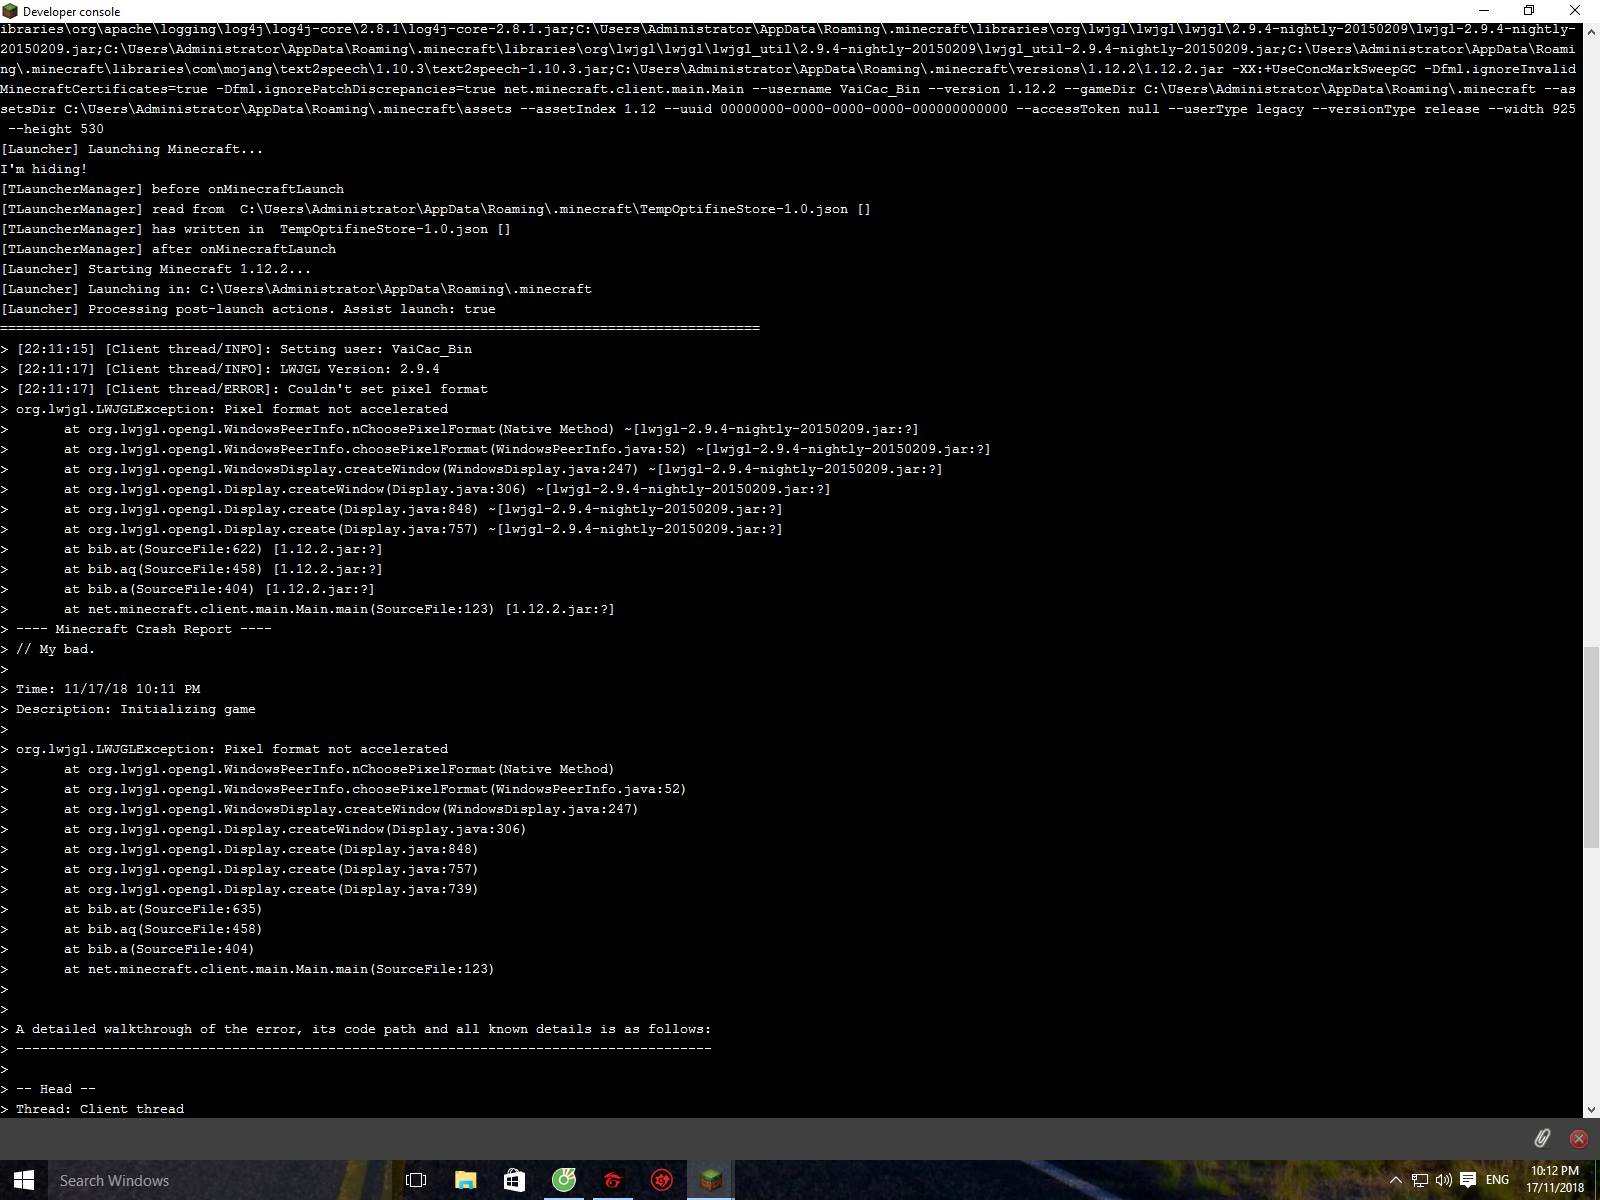Click the "after onMinecraftLaunch" log line
The image size is (1600, 1200).
click(x=168, y=249)
